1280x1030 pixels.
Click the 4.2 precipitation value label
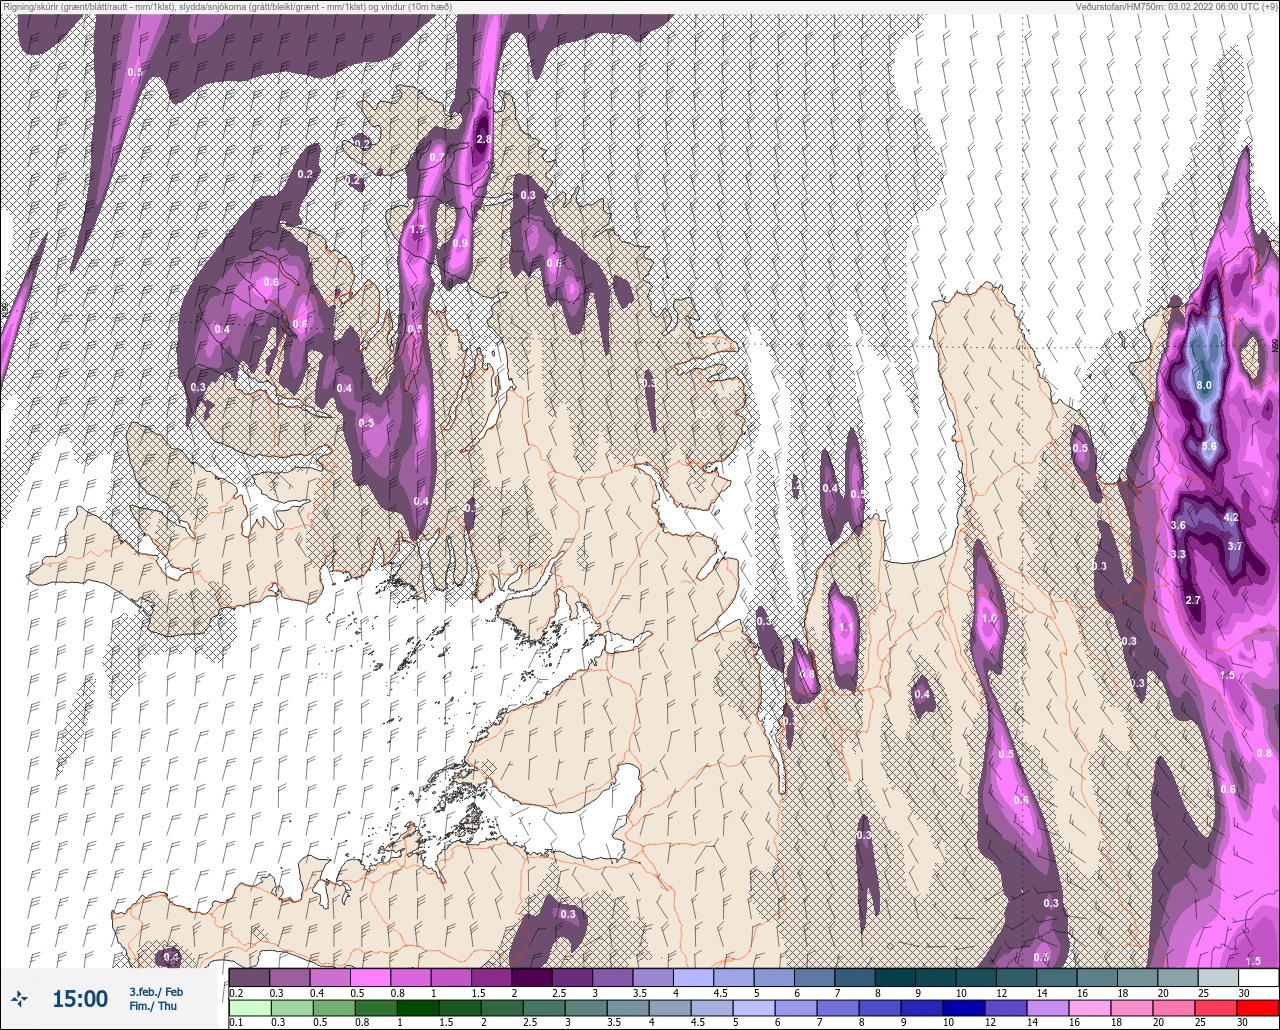click(x=1231, y=517)
